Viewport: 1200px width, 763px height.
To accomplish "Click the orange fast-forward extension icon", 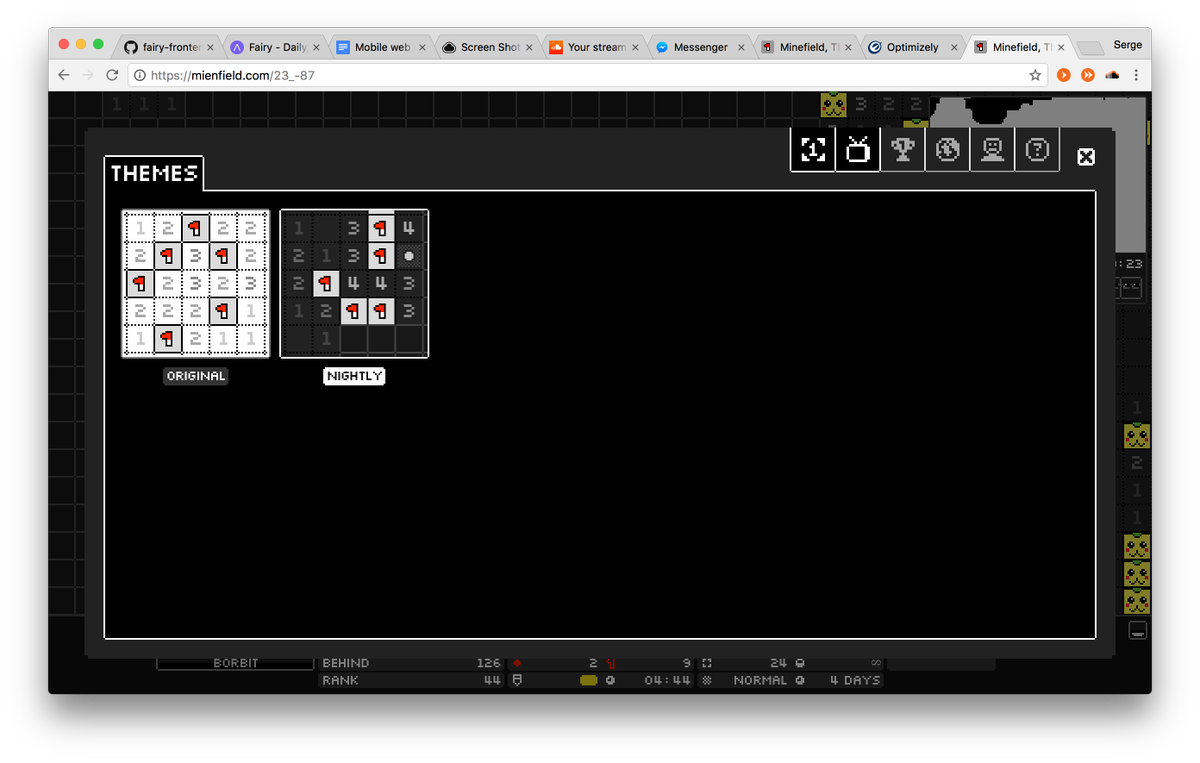I will click(x=1088, y=75).
